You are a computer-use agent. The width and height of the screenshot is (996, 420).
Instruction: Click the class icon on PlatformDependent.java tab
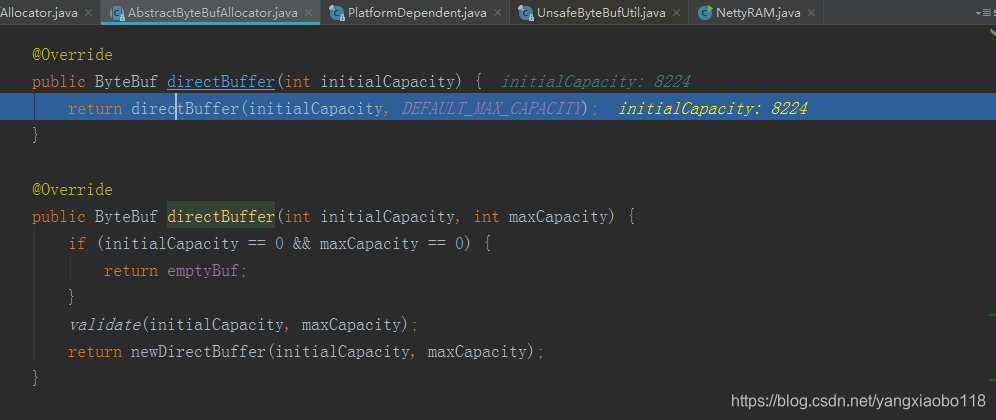[x=337, y=13]
